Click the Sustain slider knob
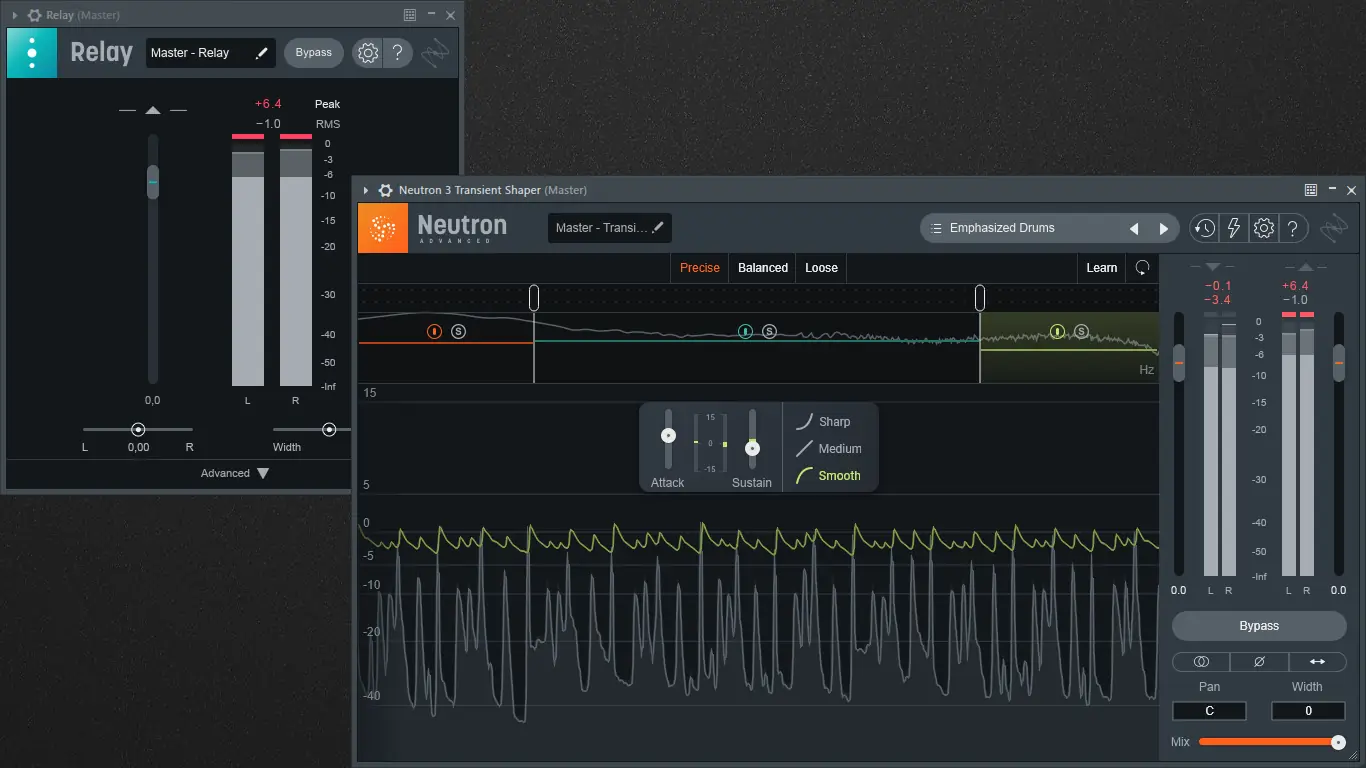This screenshot has width=1366, height=768. 753,448
